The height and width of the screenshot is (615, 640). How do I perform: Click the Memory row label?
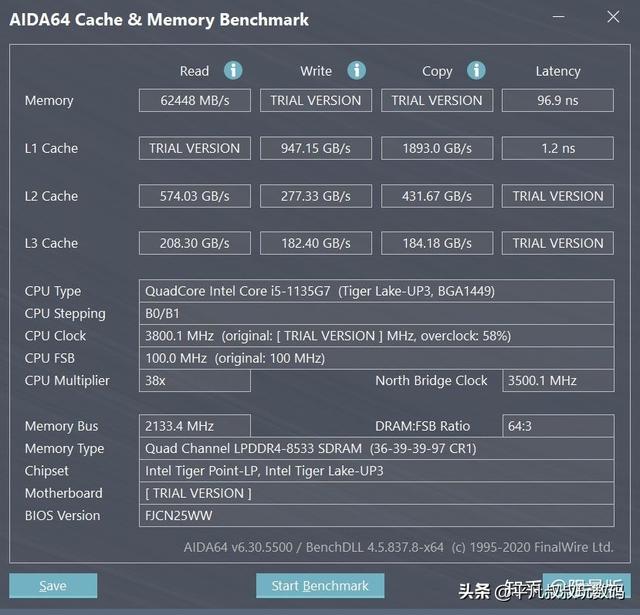tap(49, 101)
